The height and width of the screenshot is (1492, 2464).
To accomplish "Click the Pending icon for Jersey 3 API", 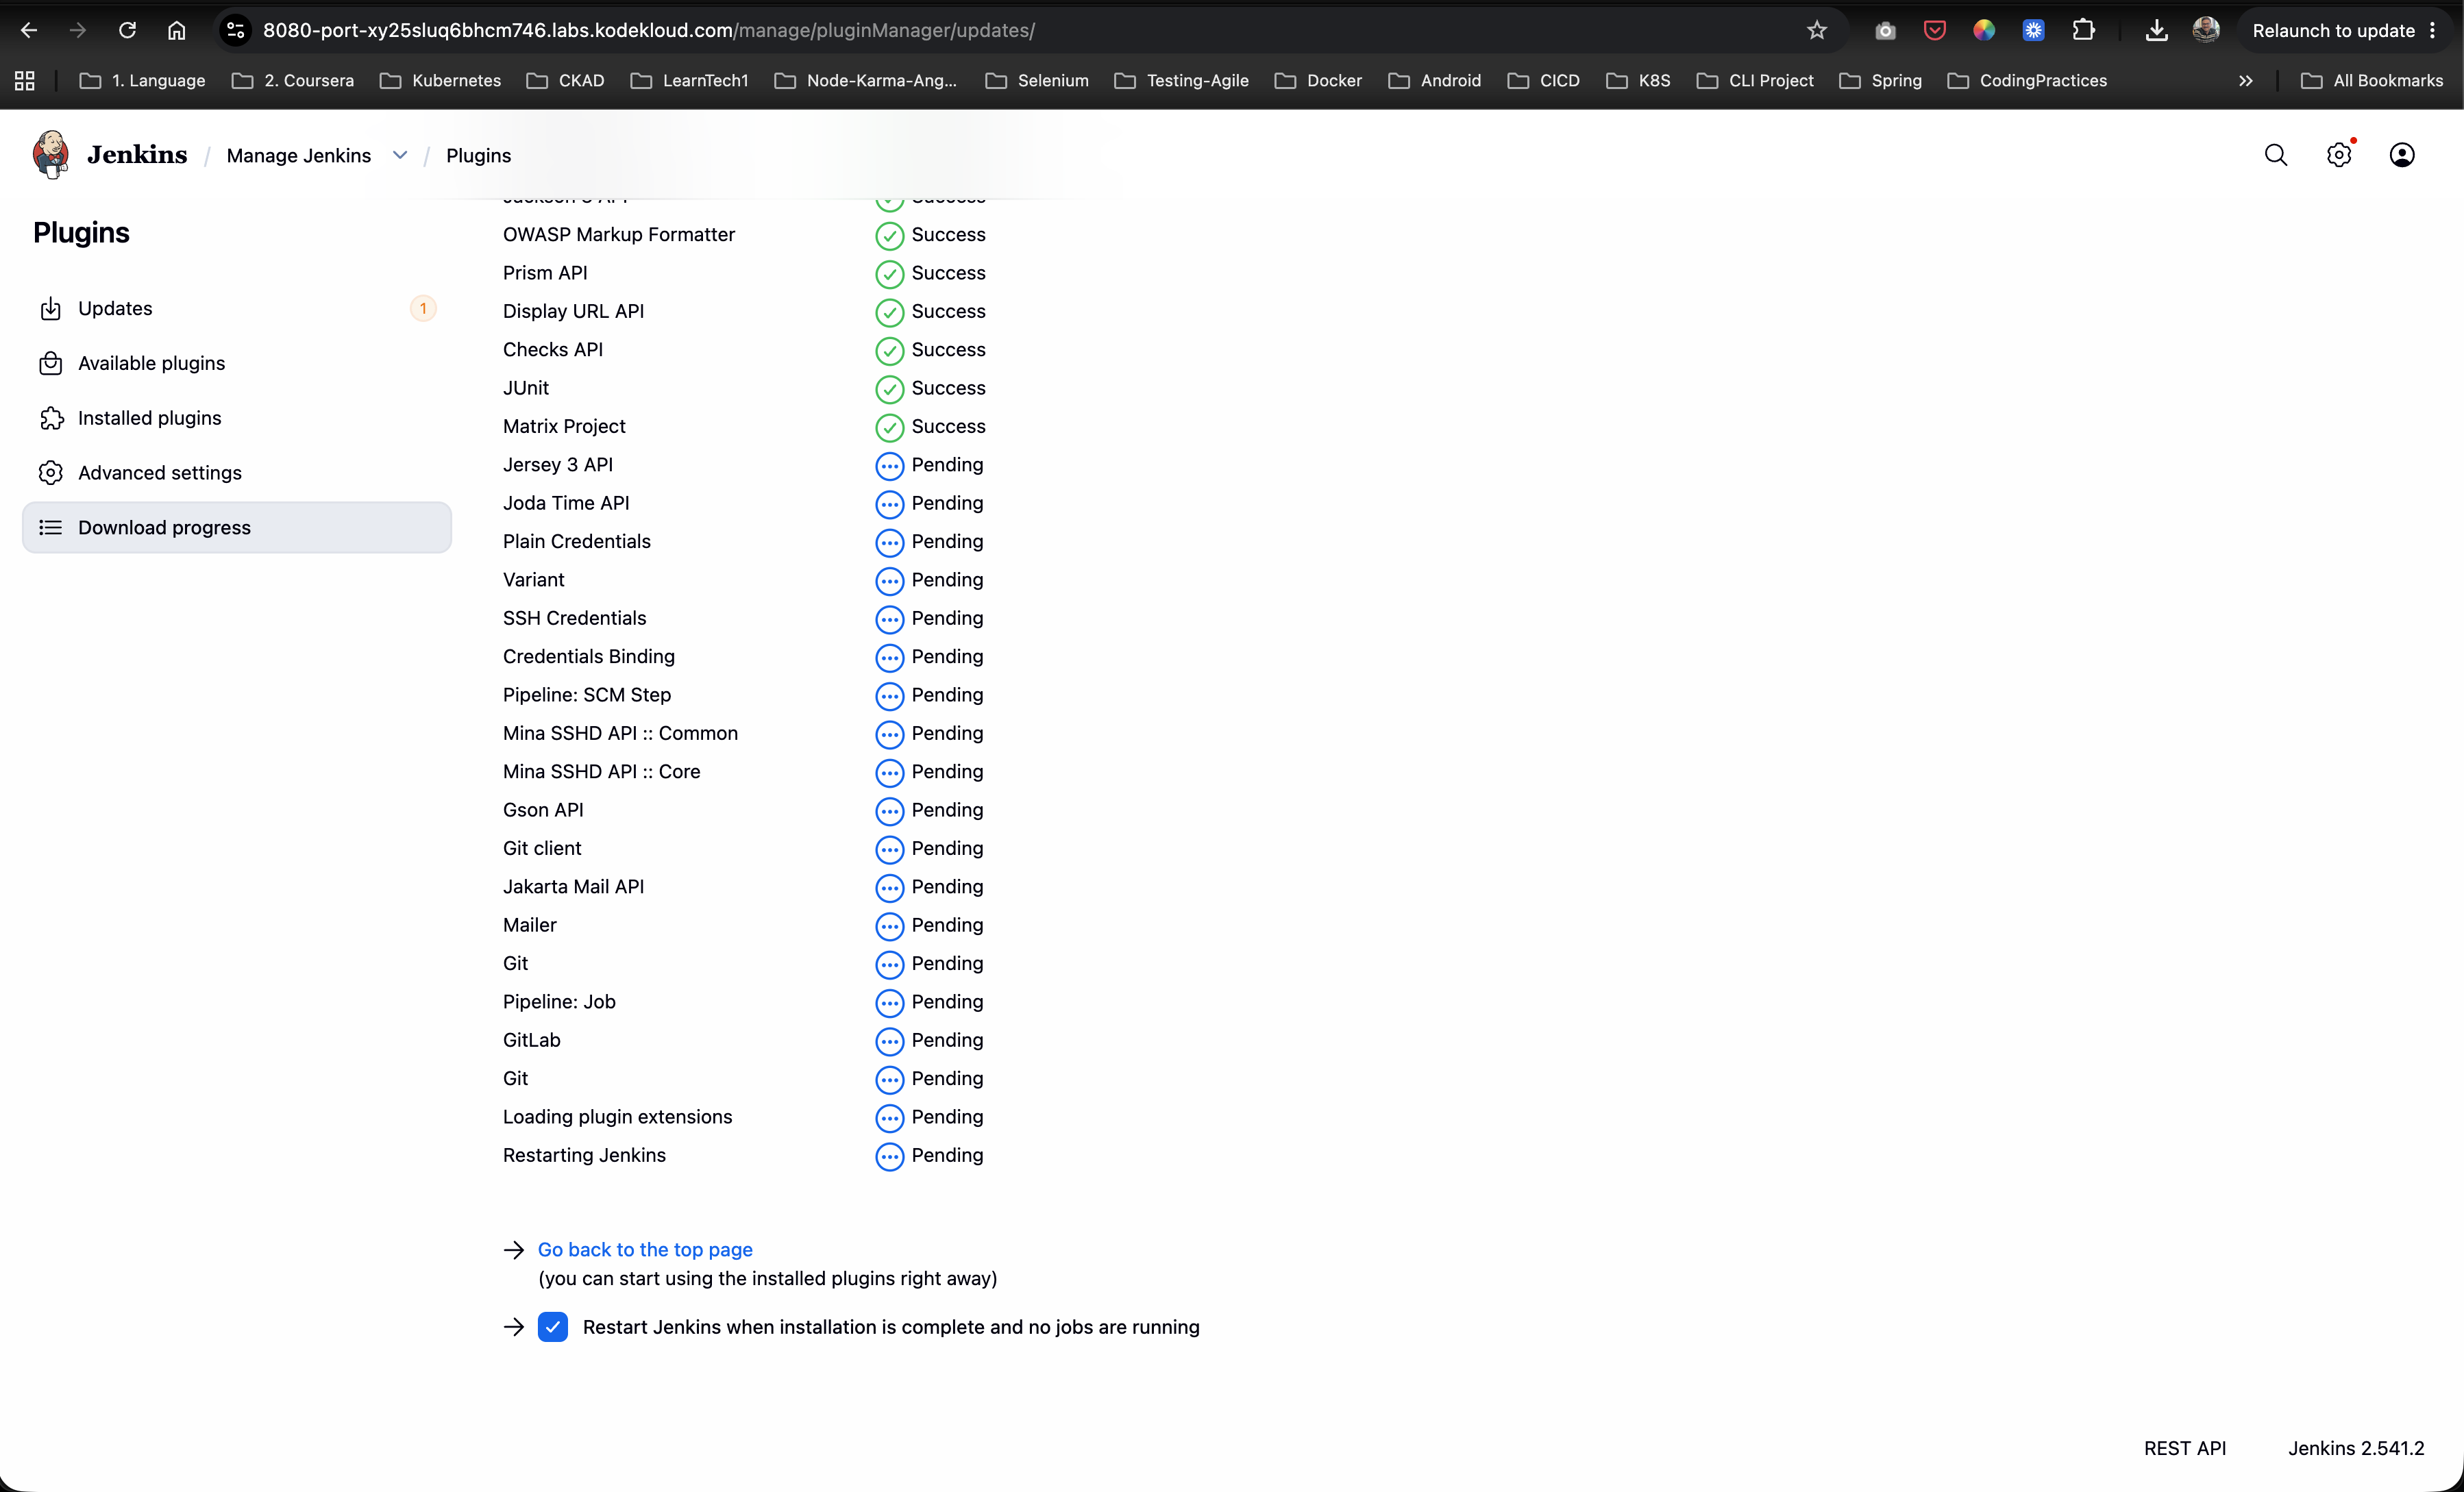I will coord(889,465).
